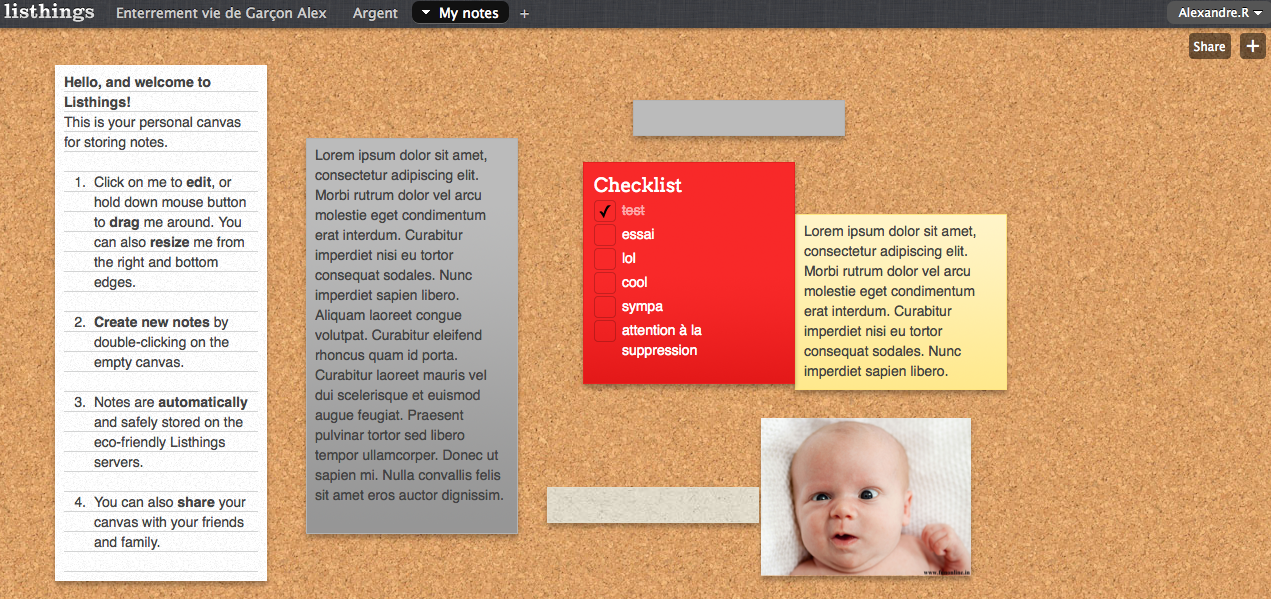Mark 'sympa' as done

coord(604,307)
